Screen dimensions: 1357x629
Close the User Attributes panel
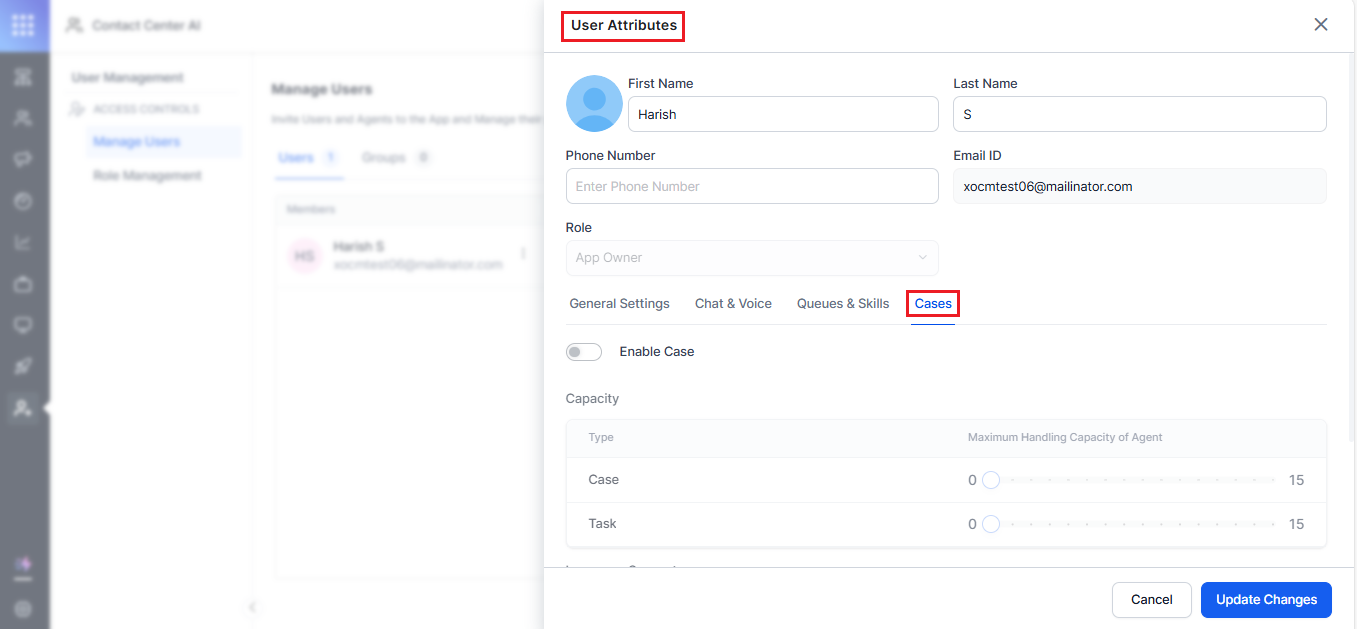click(1321, 25)
